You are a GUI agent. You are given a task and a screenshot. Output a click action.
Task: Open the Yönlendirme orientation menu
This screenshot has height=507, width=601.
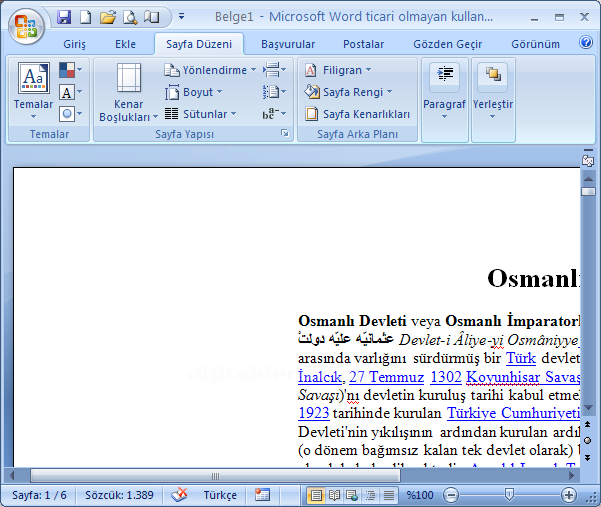(210, 70)
